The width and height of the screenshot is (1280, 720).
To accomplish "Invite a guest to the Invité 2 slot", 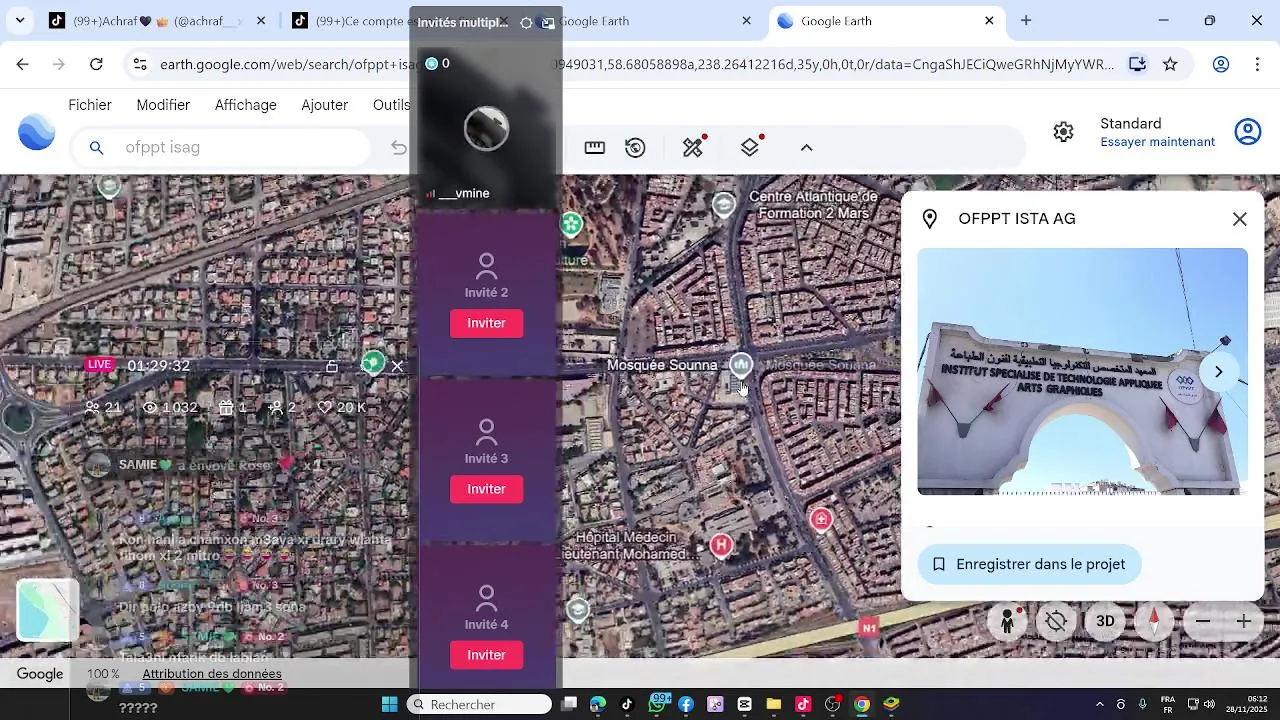I will 486,323.
